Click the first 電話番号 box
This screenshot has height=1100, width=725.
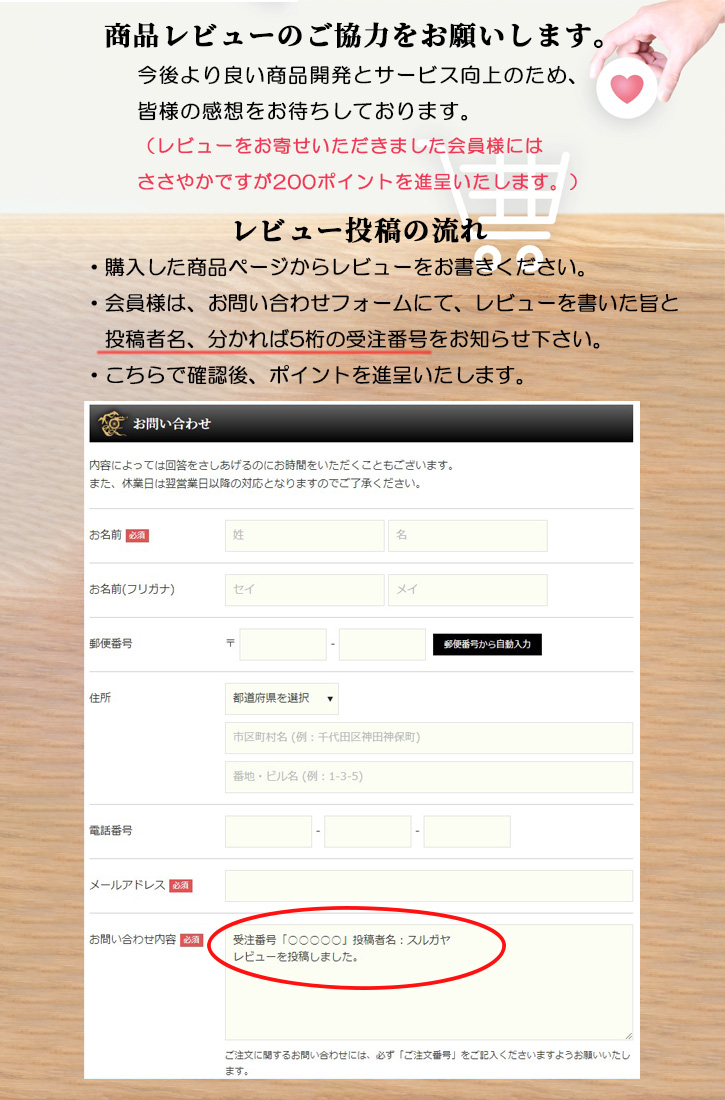coord(268,831)
